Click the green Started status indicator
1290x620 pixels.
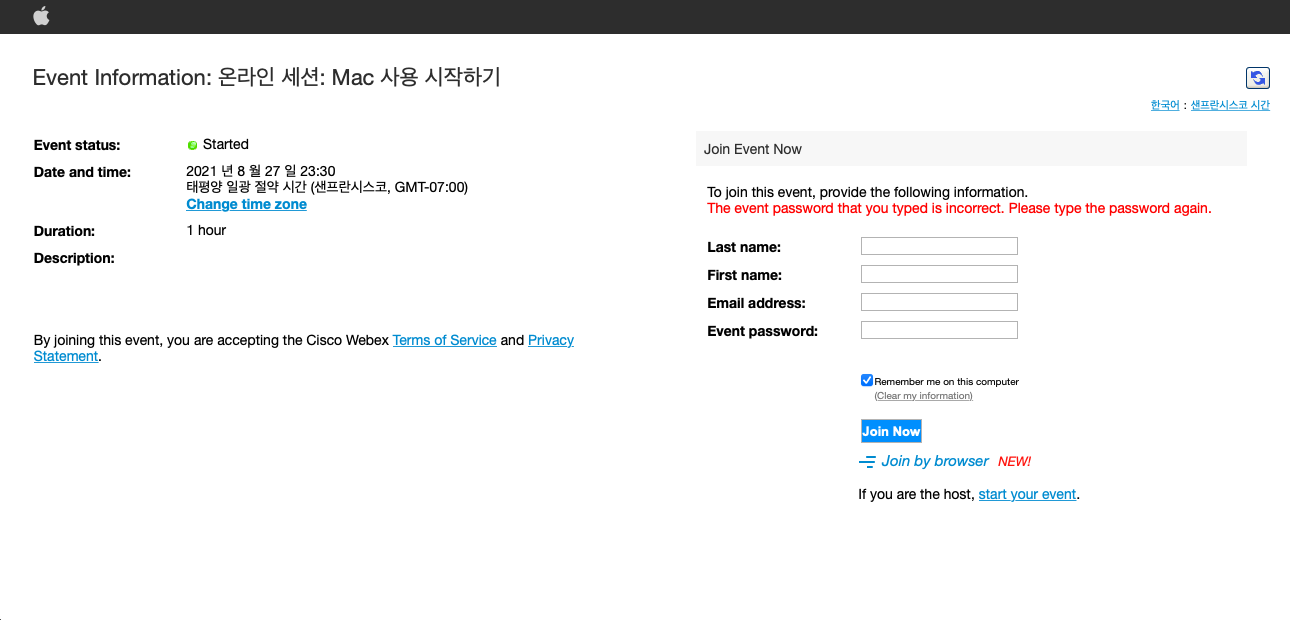coord(193,145)
